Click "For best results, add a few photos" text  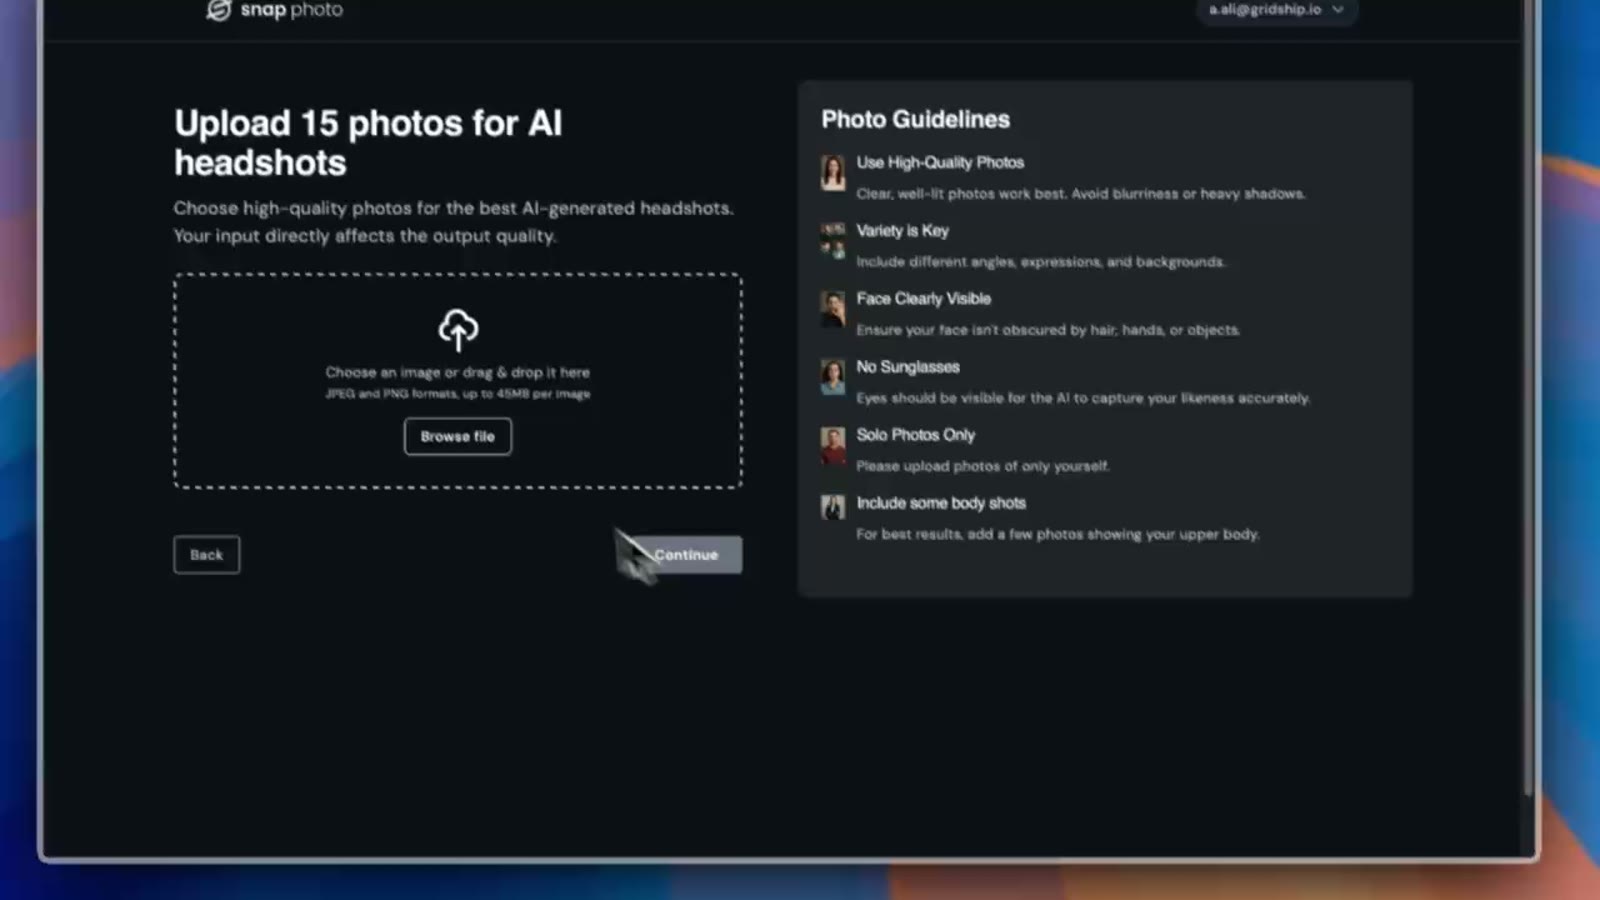(1057, 534)
